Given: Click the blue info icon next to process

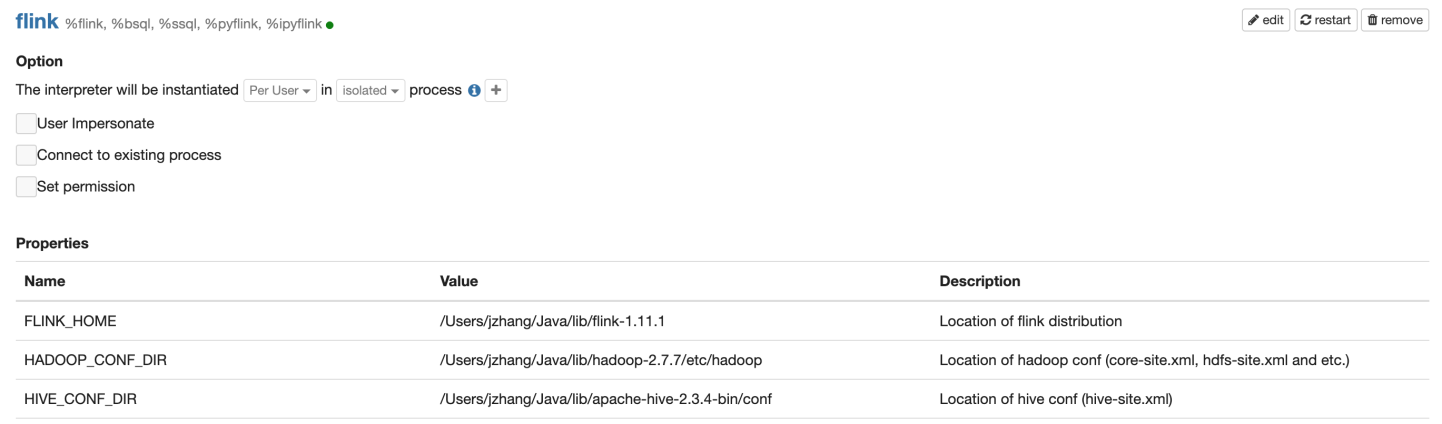Looking at the screenshot, I should [x=475, y=90].
